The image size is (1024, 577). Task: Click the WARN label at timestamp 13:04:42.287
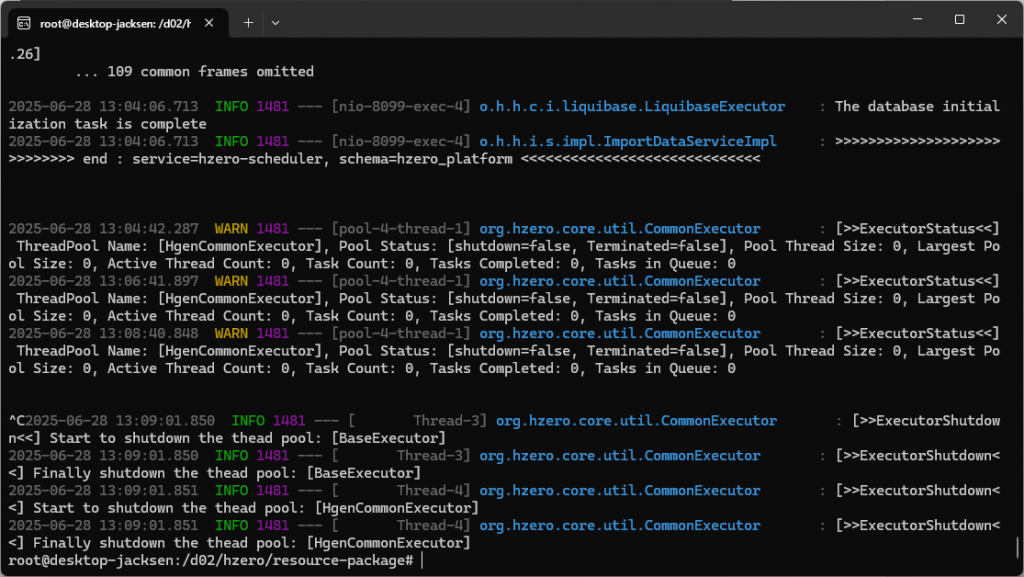click(231, 229)
